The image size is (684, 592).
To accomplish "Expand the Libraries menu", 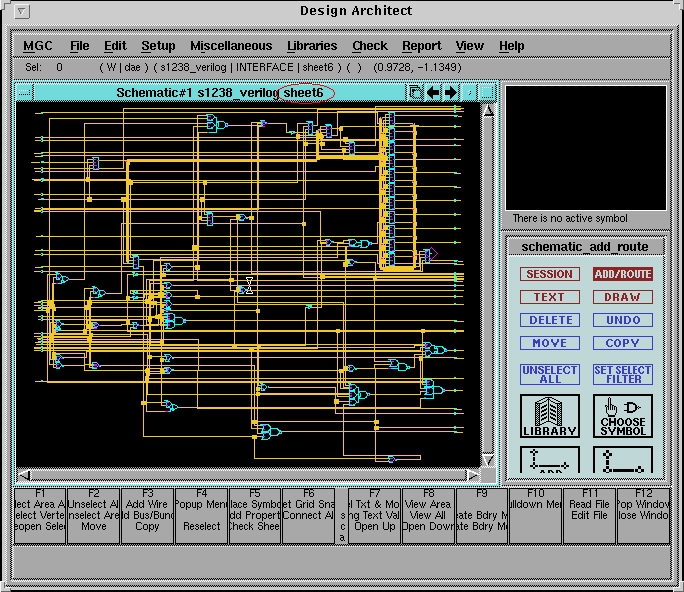I will [x=312, y=46].
